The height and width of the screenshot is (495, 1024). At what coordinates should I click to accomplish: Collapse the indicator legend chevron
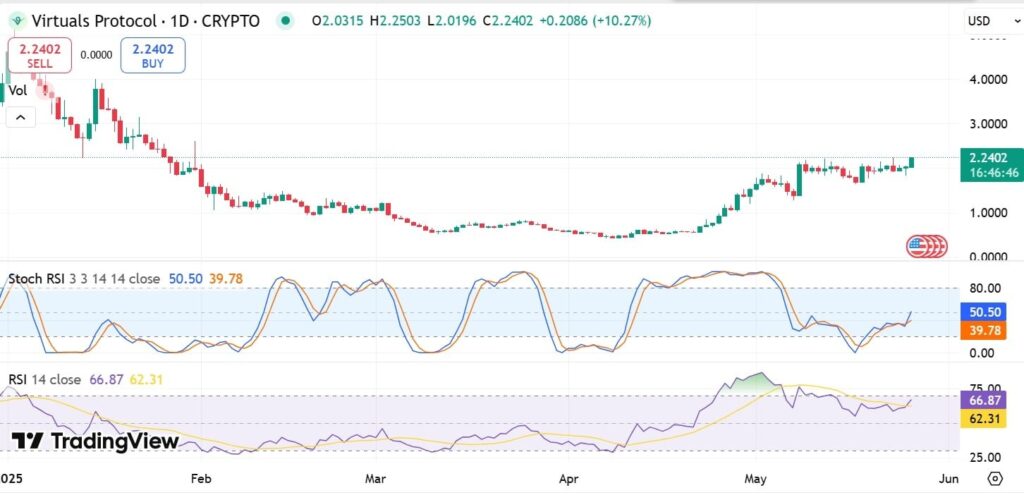point(21,118)
